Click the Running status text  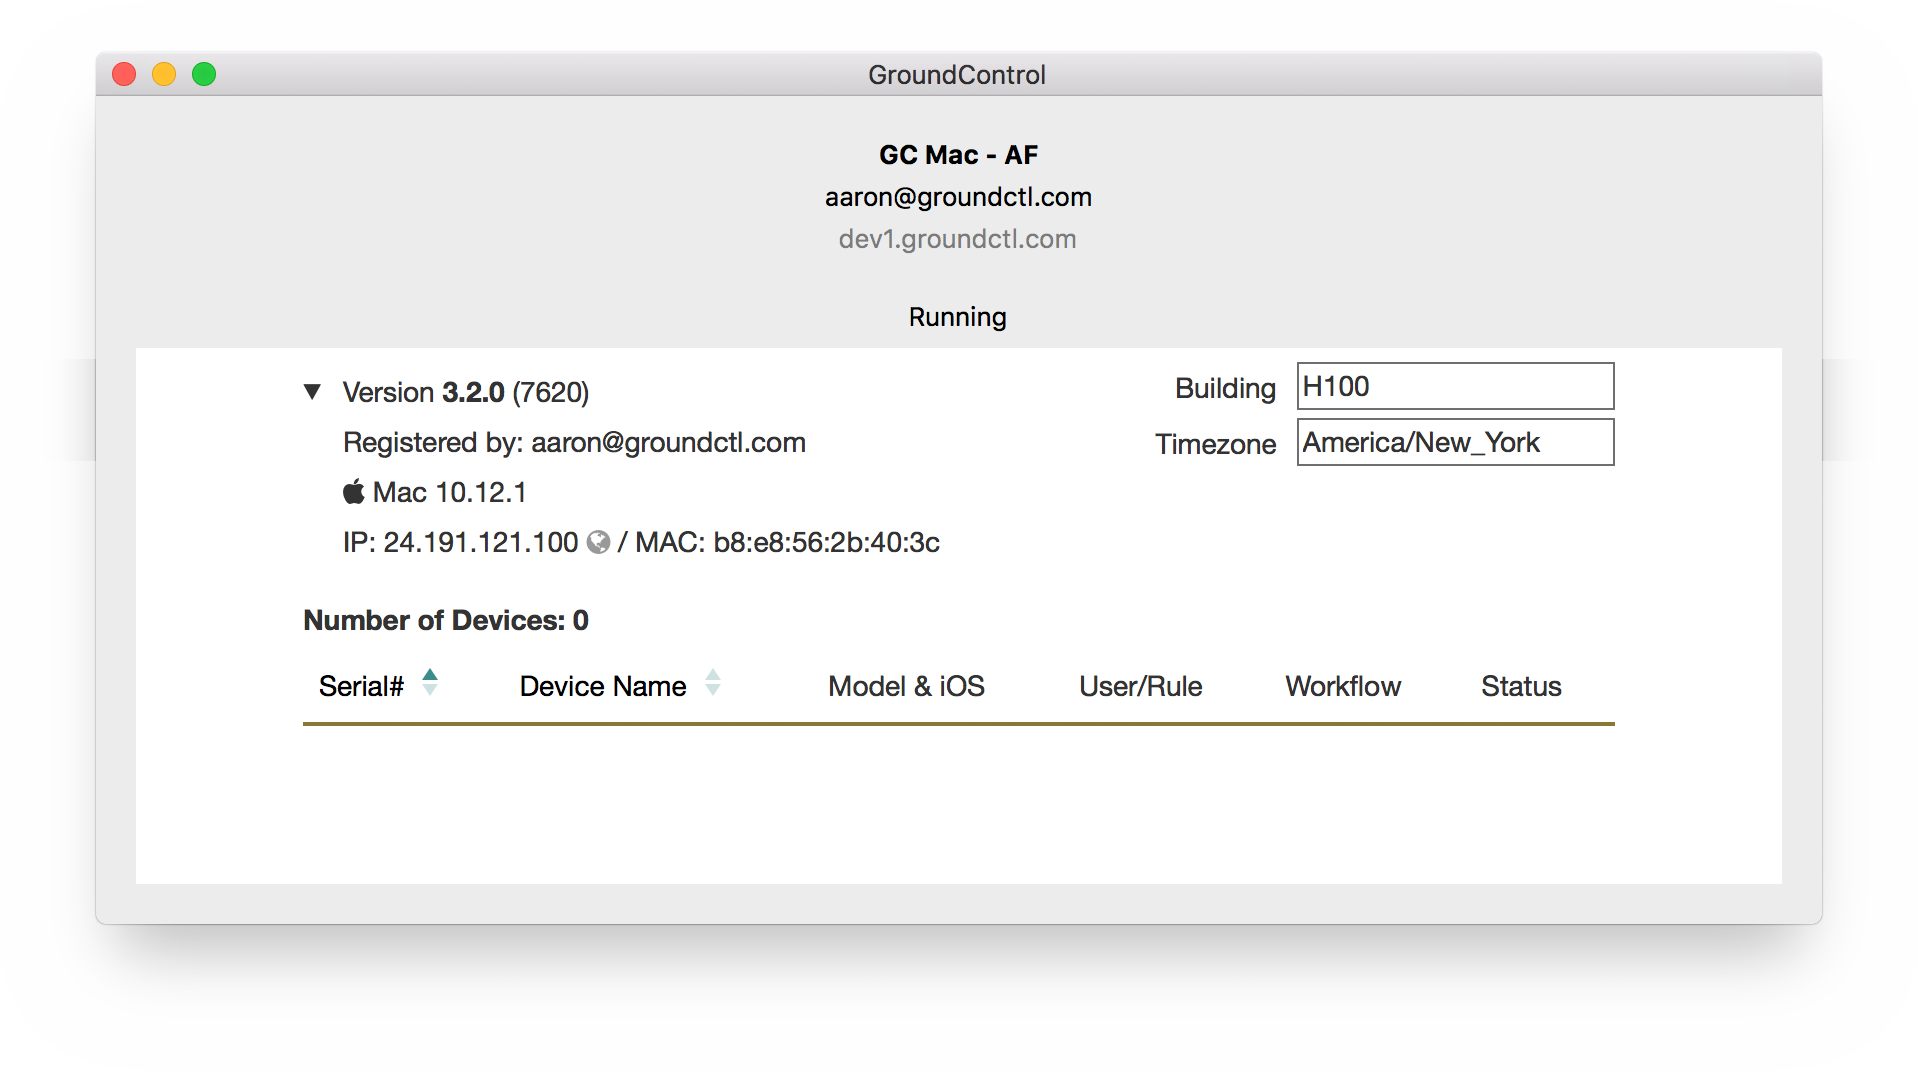[x=957, y=317]
